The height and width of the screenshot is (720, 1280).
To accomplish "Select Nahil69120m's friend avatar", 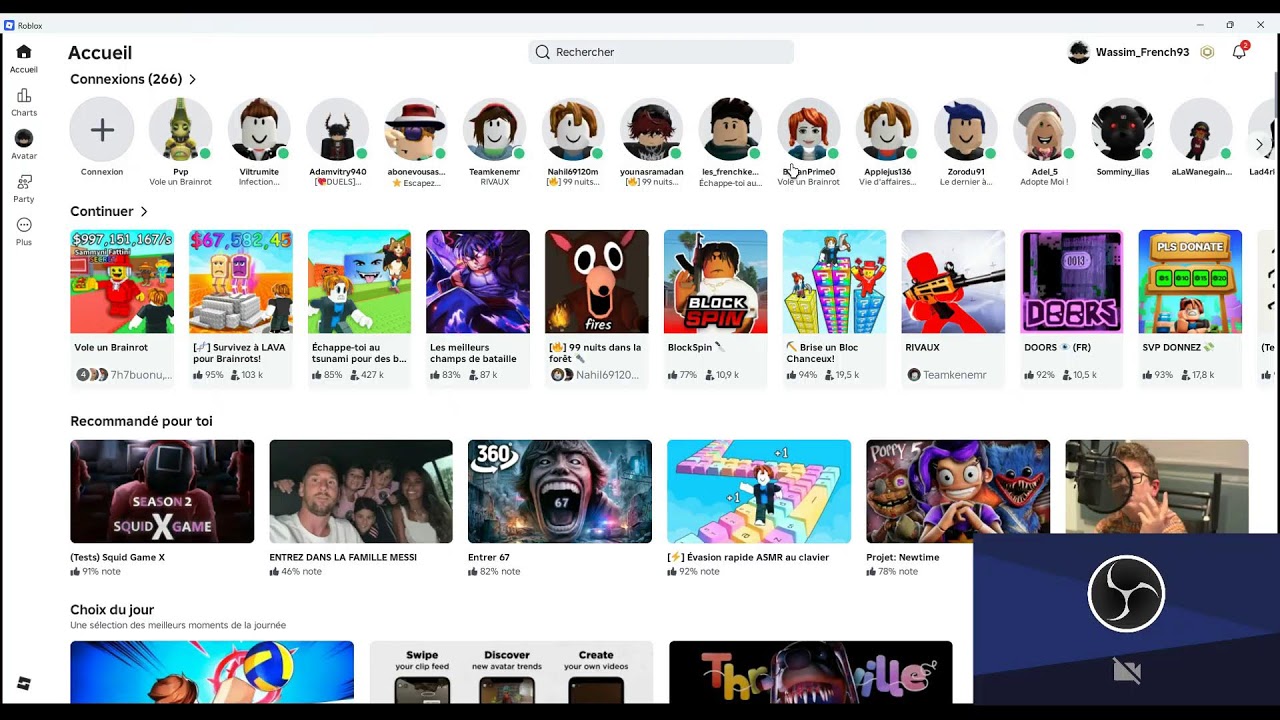I will point(573,130).
